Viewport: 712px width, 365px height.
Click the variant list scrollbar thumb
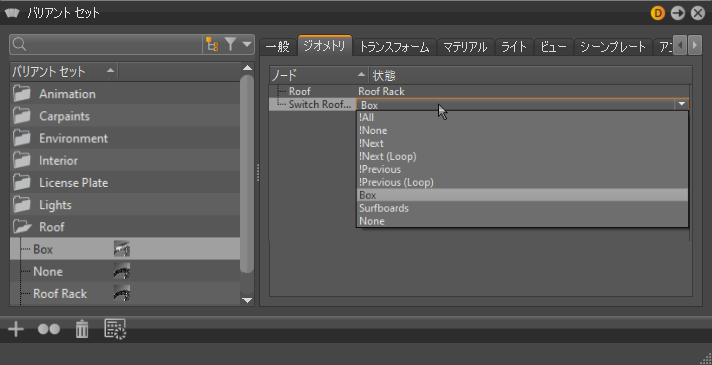point(247,174)
